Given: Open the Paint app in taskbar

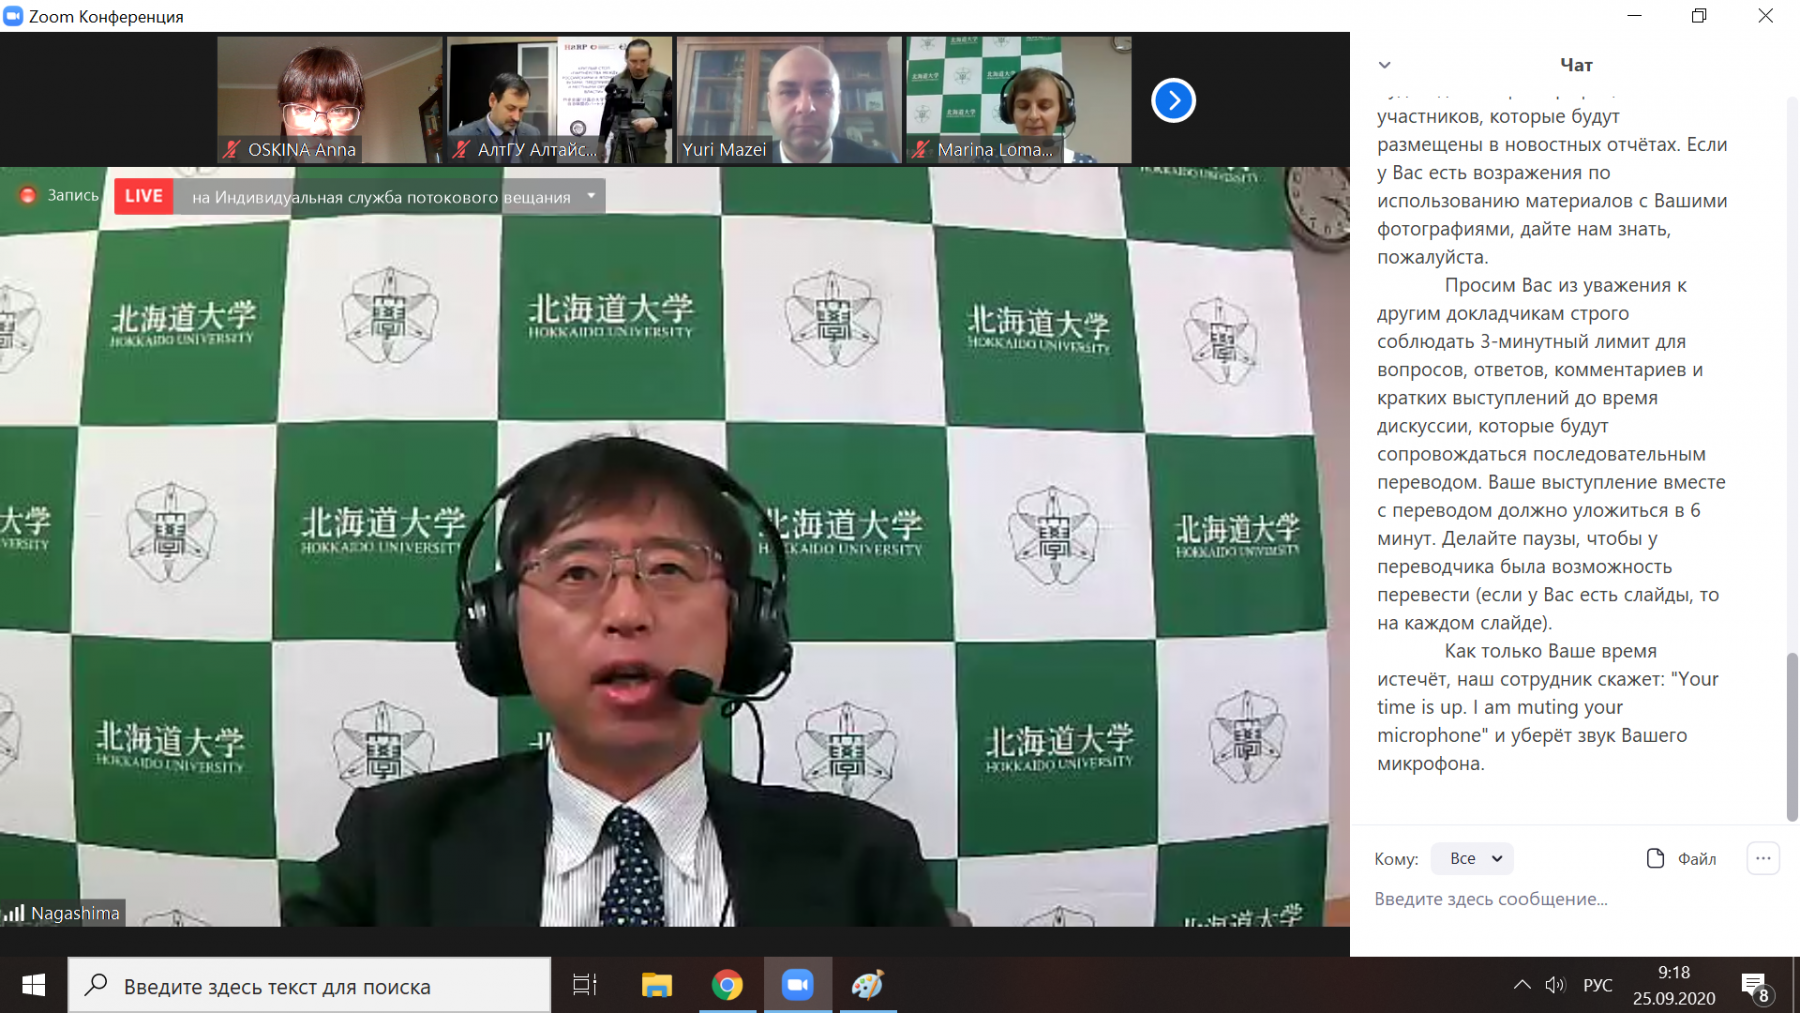Looking at the screenshot, I should click(867, 985).
